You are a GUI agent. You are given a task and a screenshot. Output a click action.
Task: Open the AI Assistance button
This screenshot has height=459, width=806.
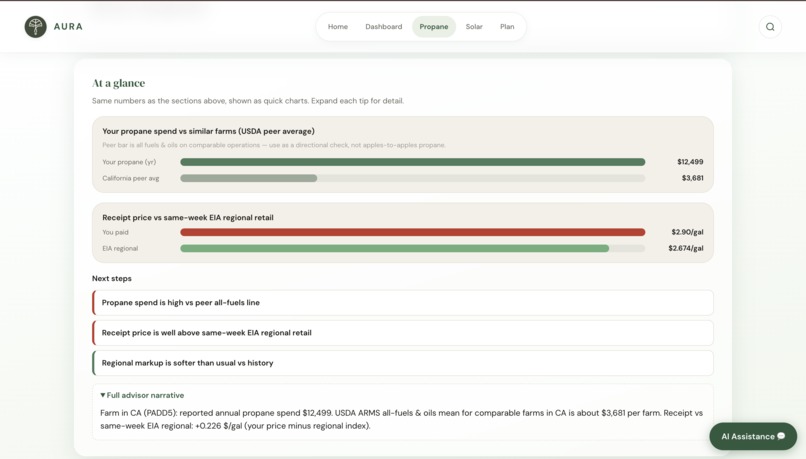[x=753, y=436]
